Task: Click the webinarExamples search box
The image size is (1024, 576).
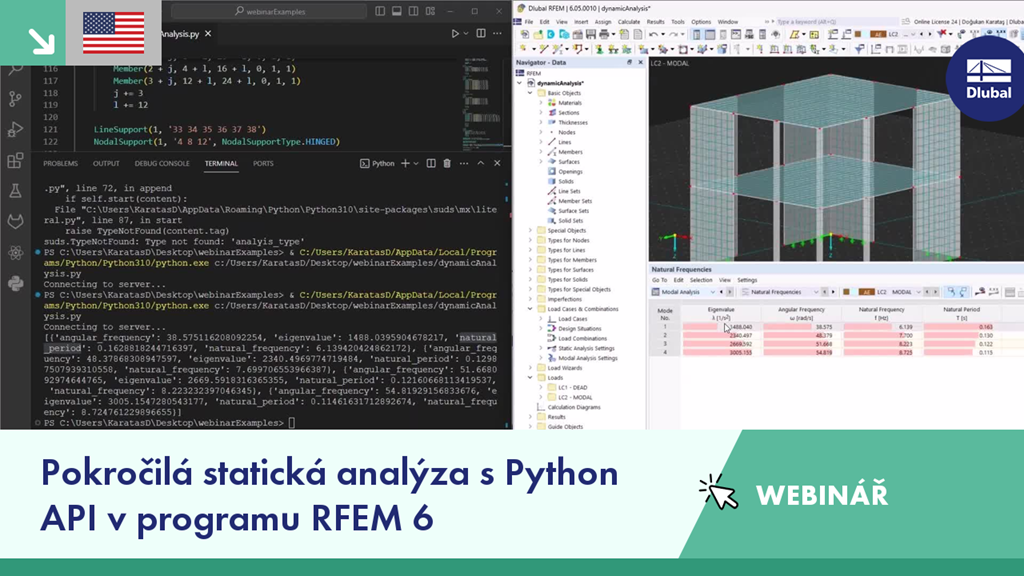Action: click(270, 11)
